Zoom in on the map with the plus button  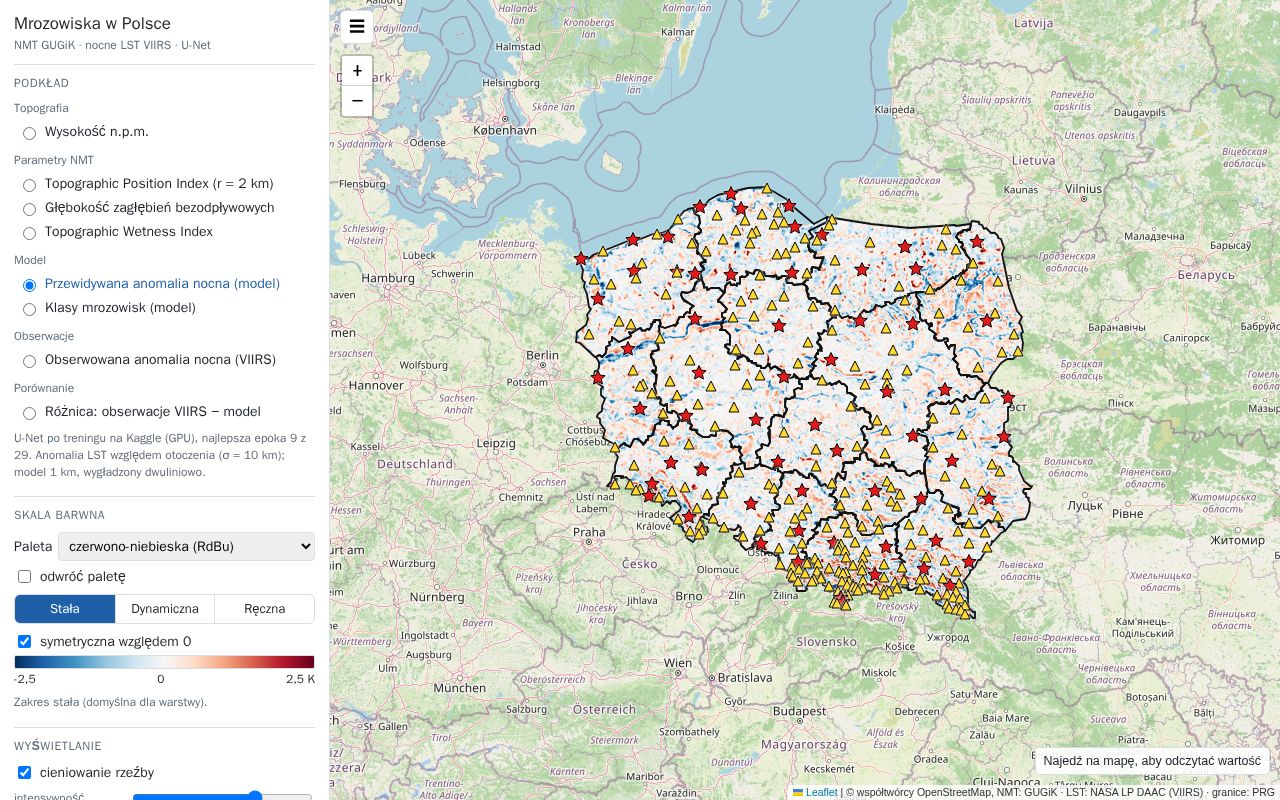click(x=357, y=71)
